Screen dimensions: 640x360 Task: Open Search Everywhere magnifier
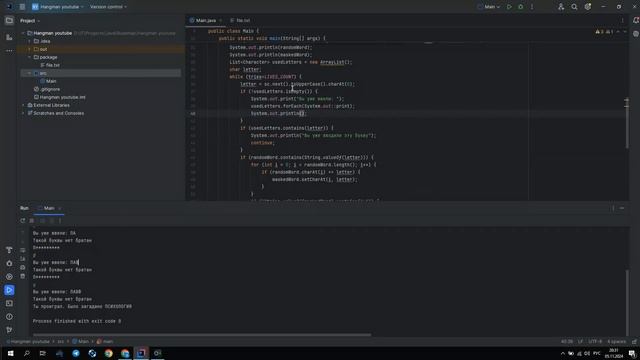pos(574,7)
